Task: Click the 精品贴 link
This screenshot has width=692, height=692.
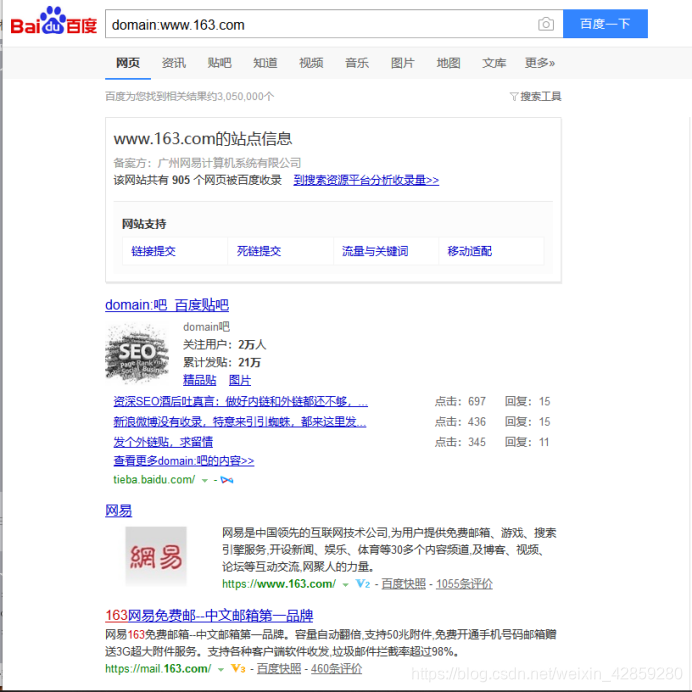Action: (199, 380)
